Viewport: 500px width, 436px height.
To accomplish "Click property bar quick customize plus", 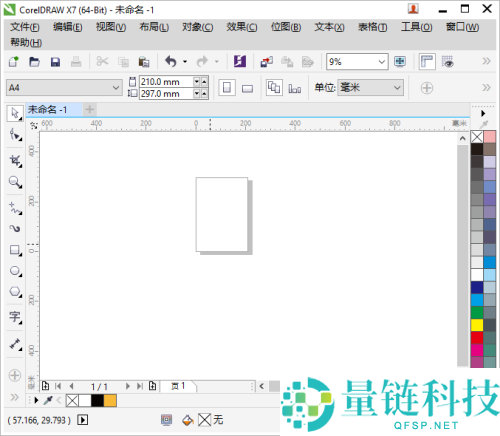I will click(427, 88).
